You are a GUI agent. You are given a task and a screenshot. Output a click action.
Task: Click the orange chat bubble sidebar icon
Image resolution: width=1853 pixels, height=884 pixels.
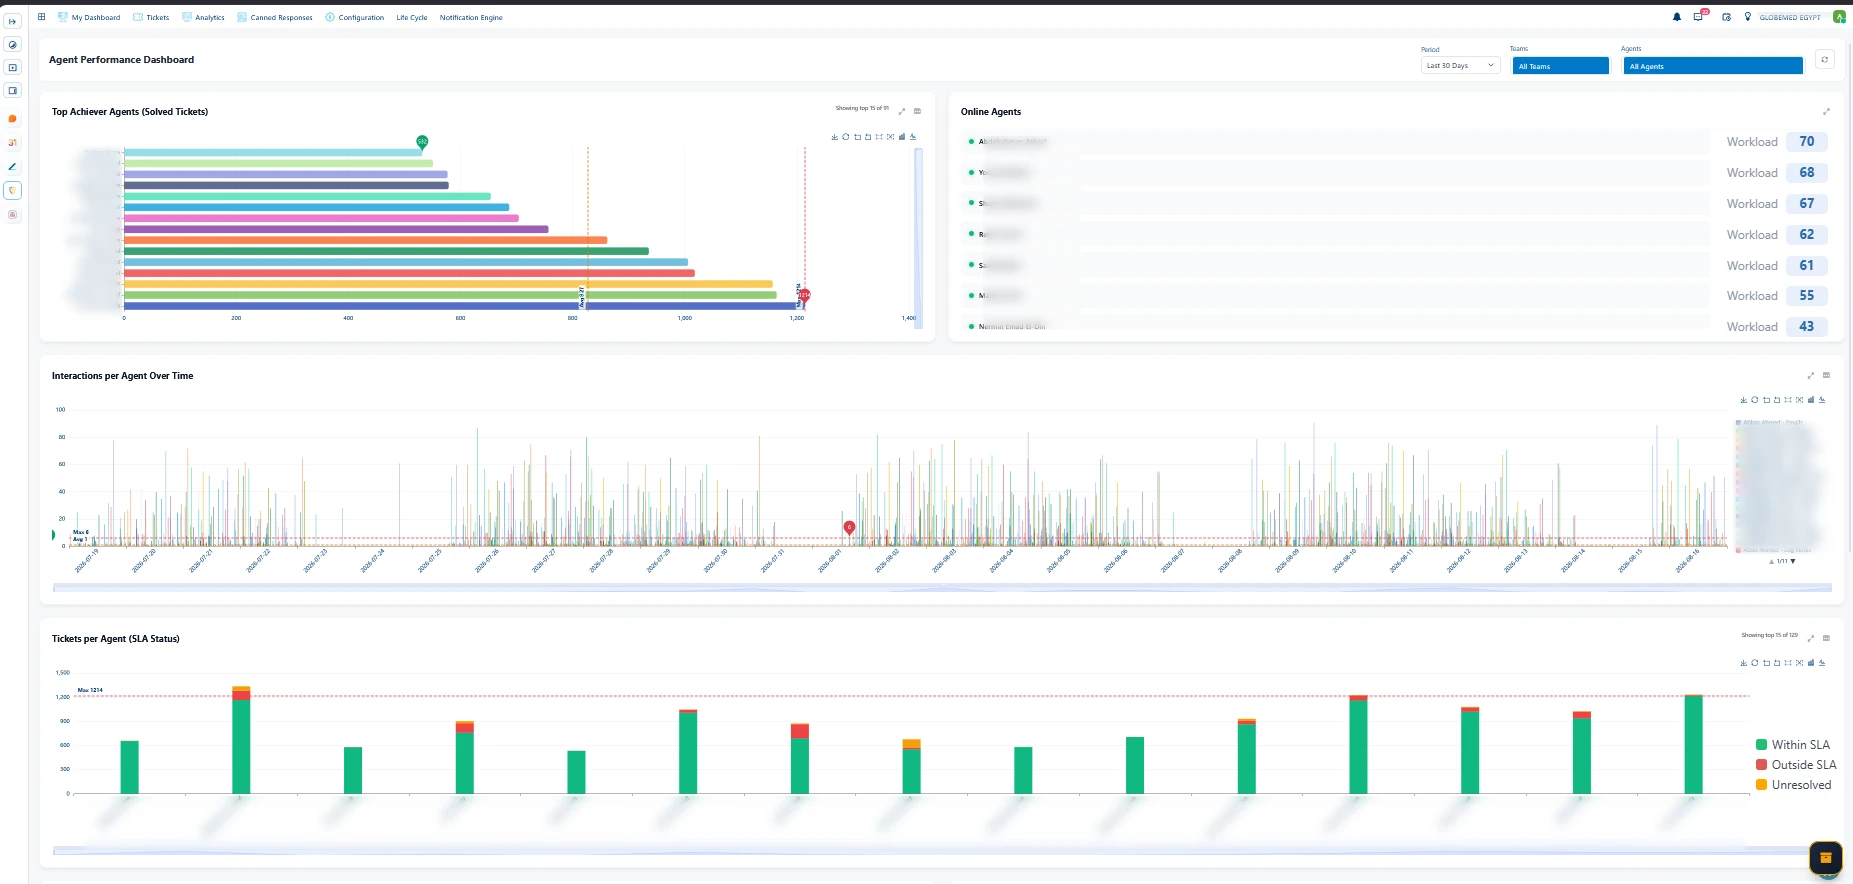click(x=12, y=119)
